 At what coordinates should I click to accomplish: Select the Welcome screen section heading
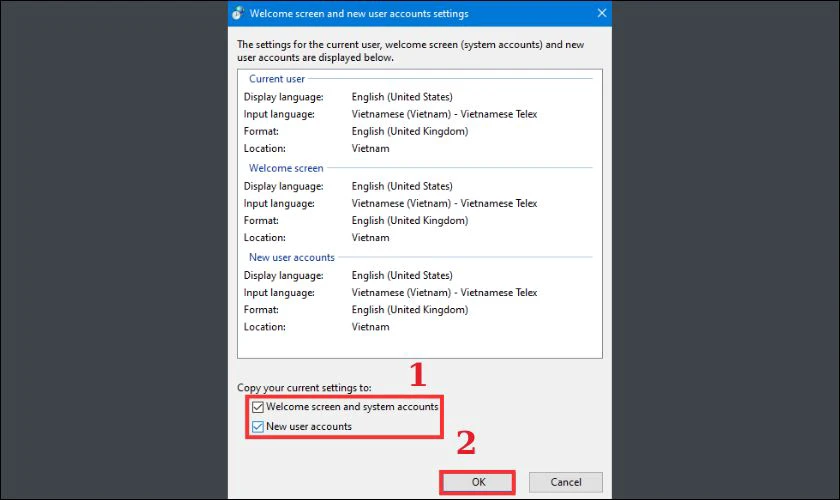pyautogui.click(x=286, y=168)
